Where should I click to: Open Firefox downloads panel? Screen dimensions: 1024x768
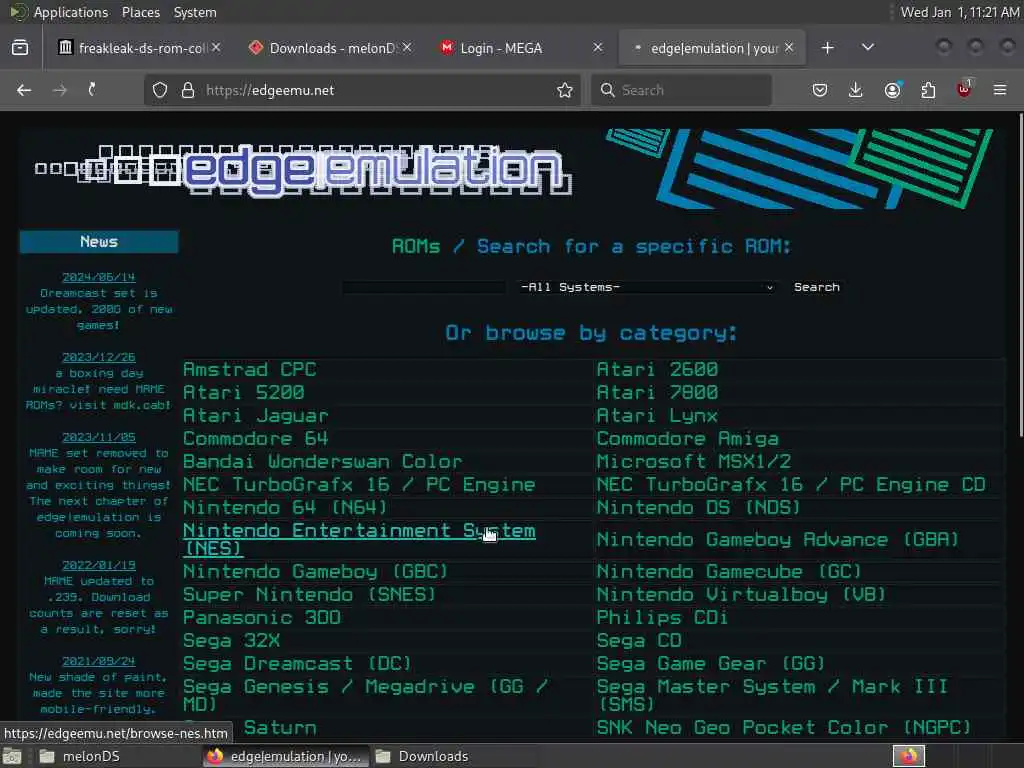click(856, 90)
